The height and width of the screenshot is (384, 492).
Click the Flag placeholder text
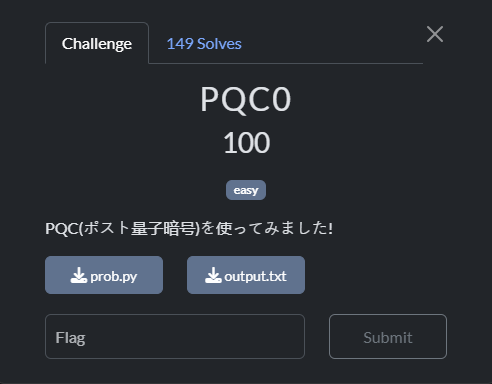coord(70,338)
